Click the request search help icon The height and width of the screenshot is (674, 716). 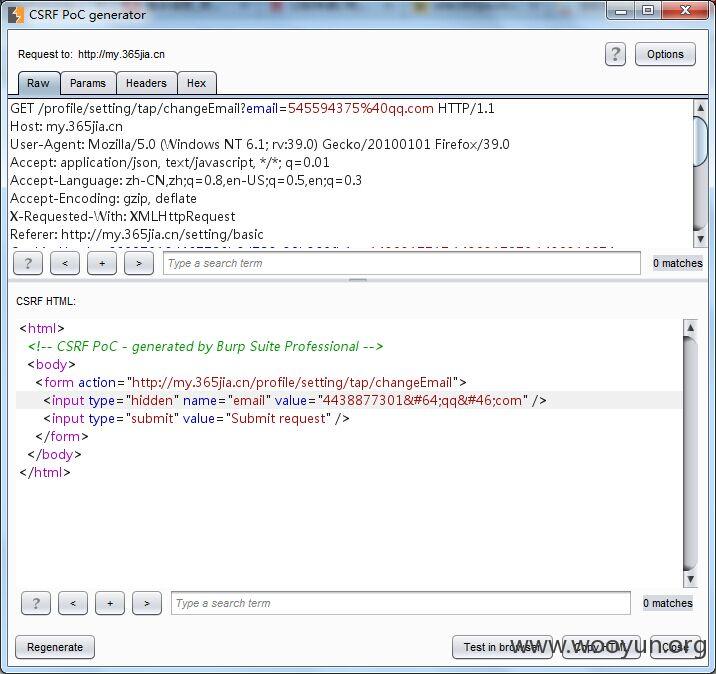[28, 263]
